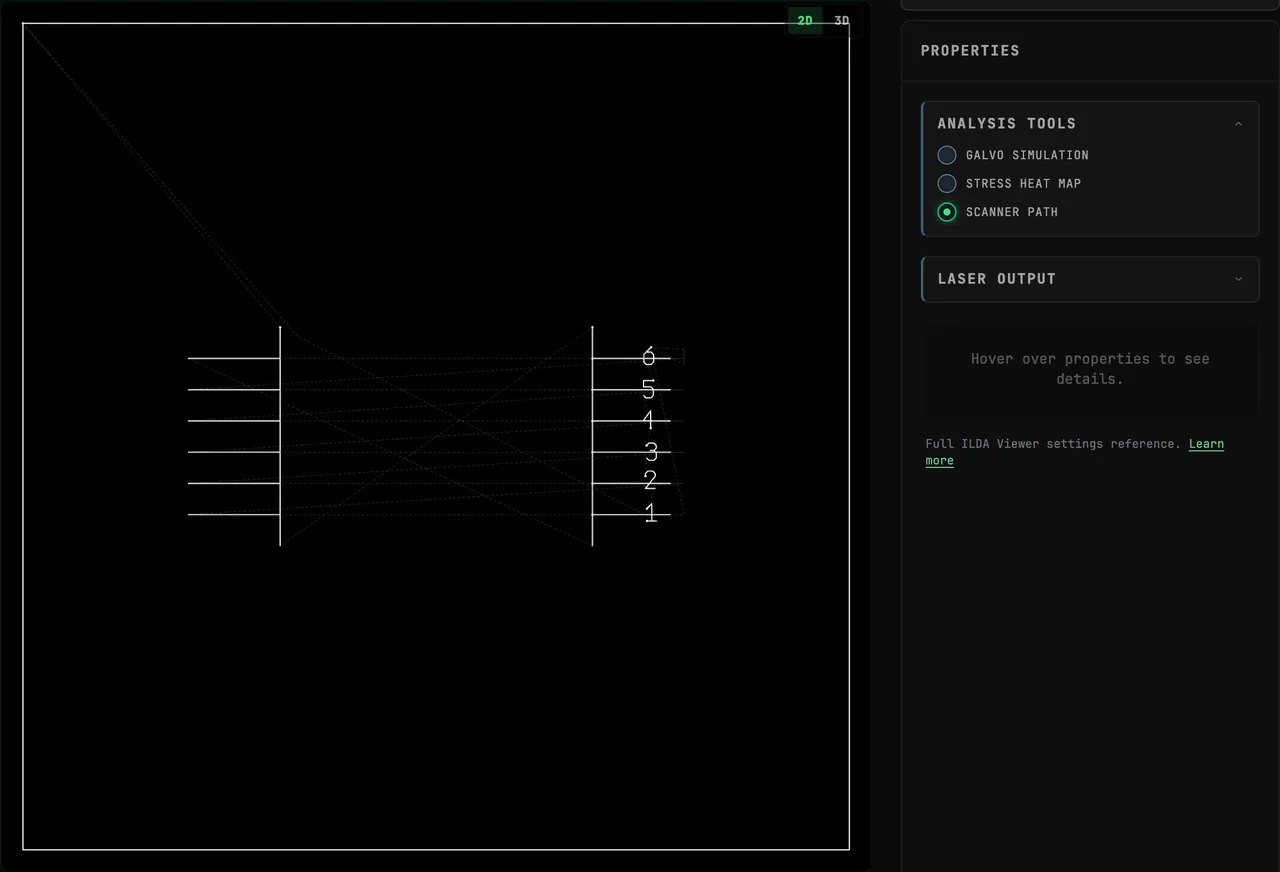
Task: Click the 'Full ILDA Viewer settings reference' text
Action: point(1053,444)
